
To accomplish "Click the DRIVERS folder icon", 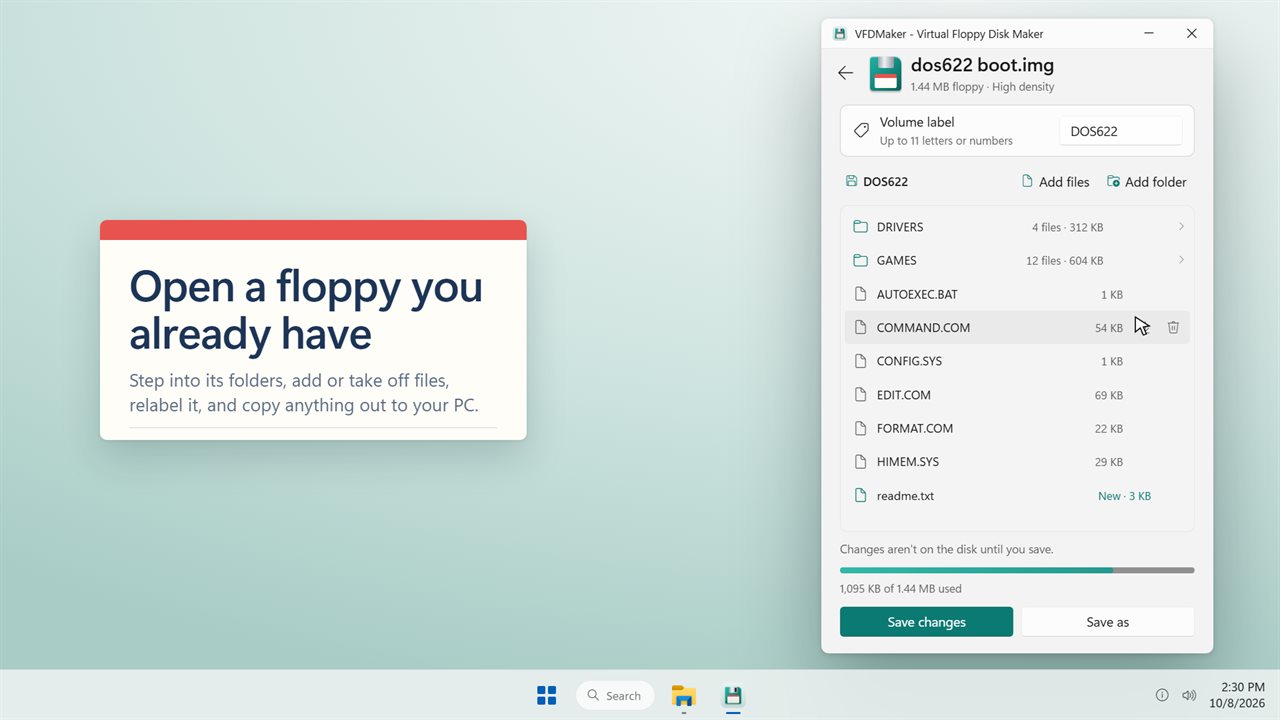I will 860,227.
